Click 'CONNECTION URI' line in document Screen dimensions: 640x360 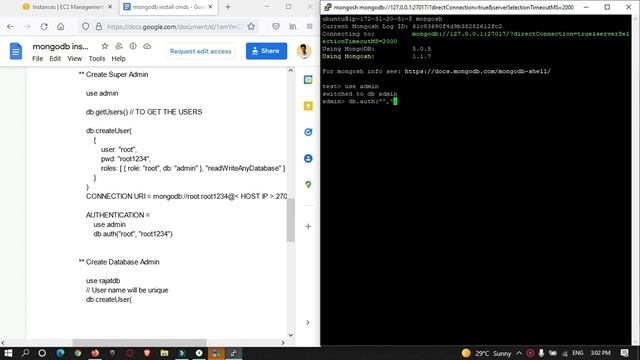(187, 196)
